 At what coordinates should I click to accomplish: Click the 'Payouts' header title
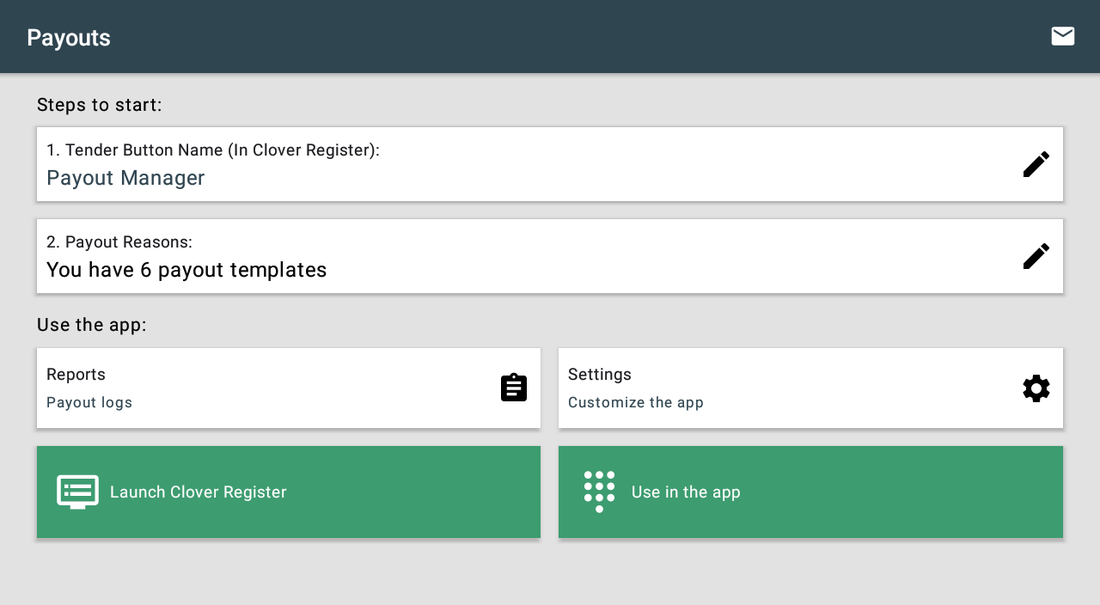pos(69,37)
